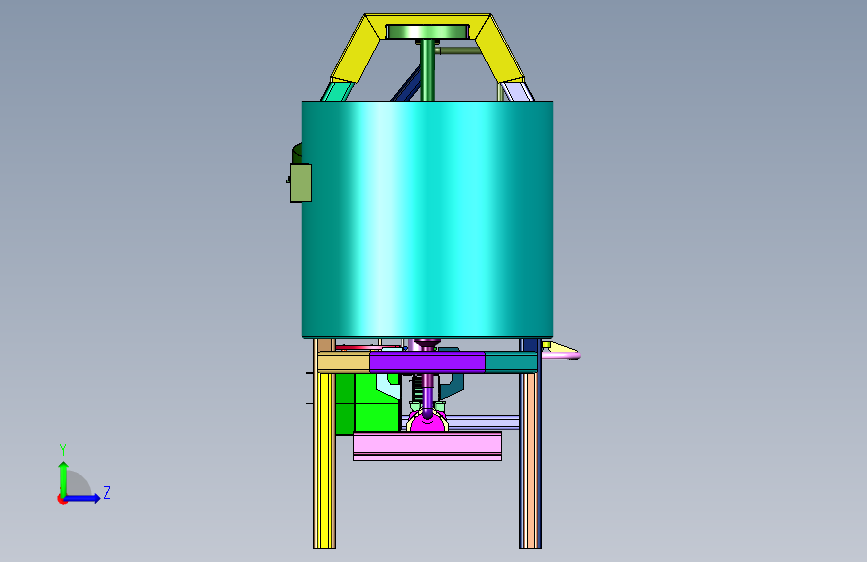The image size is (867, 562).
Task: Select the large cyan cylindrical tank body
Action: [427, 219]
